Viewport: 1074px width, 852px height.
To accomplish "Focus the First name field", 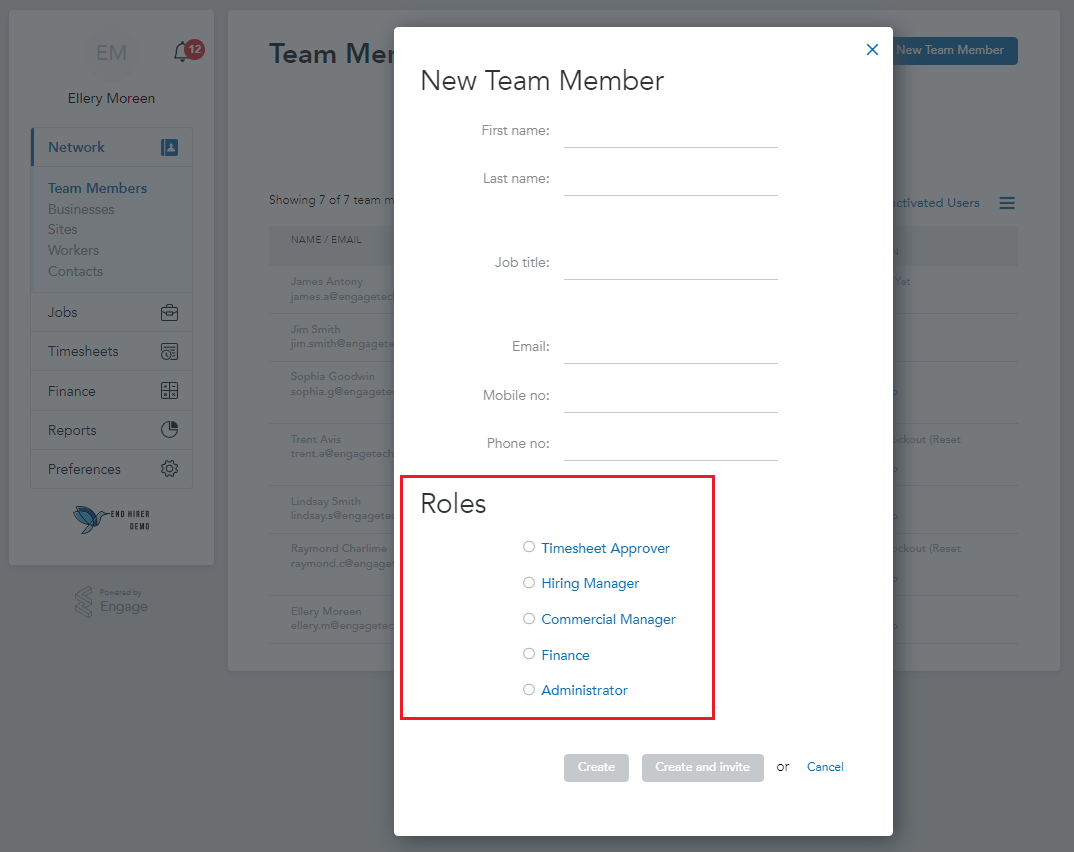I will [x=671, y=133].
